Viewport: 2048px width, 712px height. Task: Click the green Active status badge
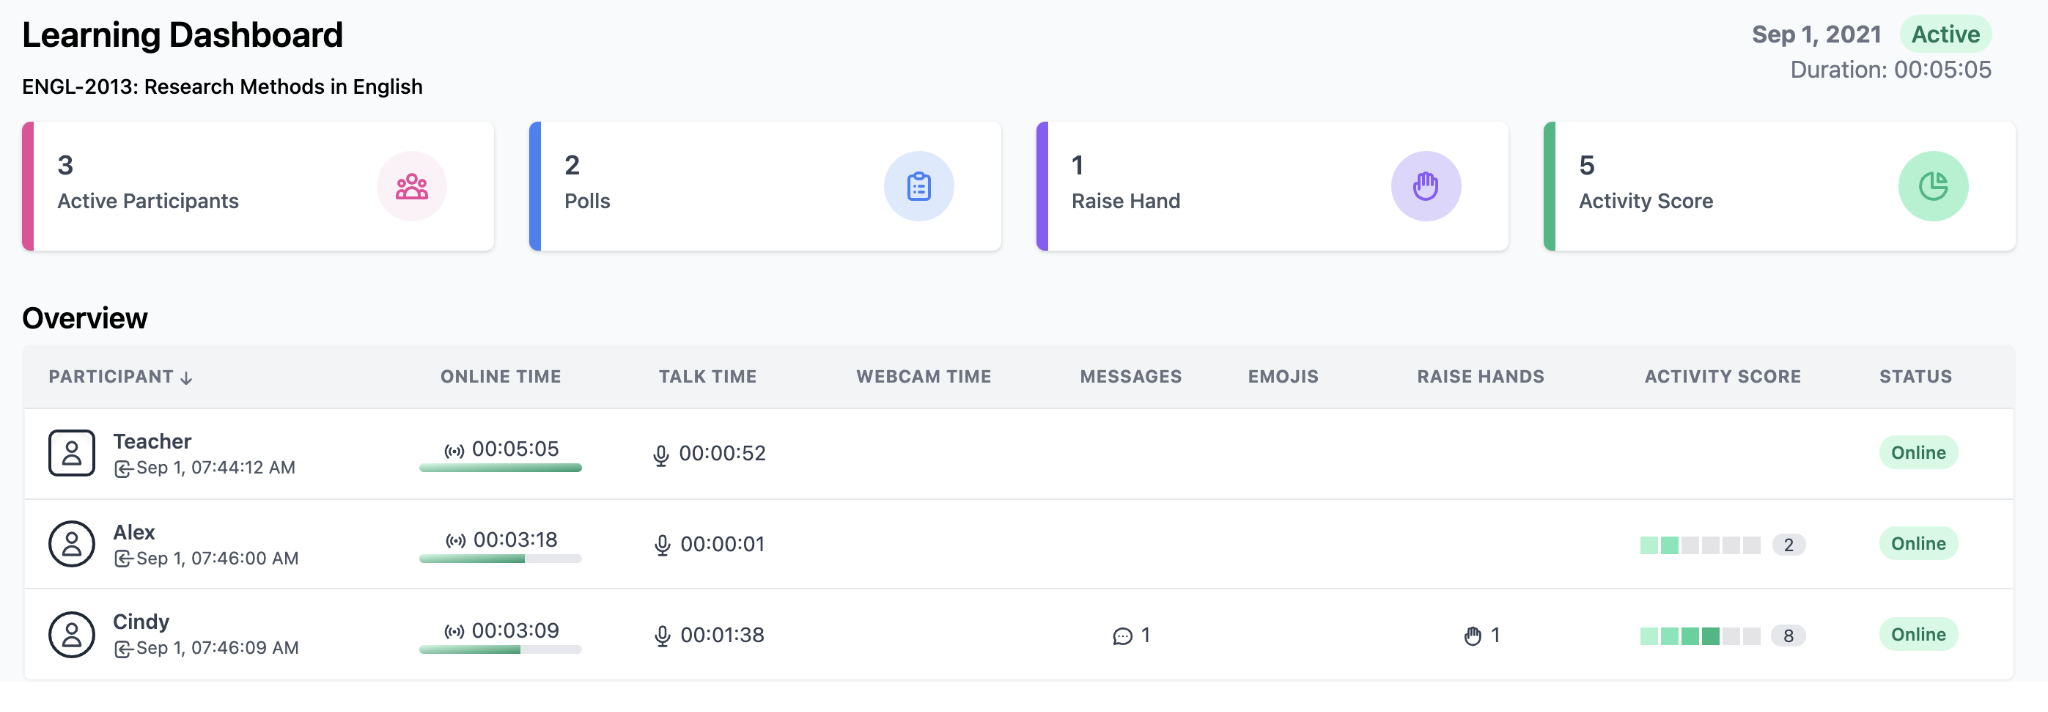click(1946, 34)
